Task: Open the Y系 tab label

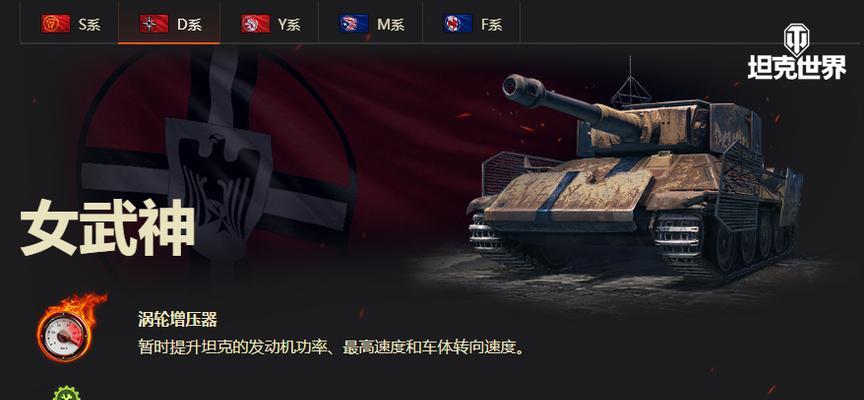Action: tap(289, 25)
